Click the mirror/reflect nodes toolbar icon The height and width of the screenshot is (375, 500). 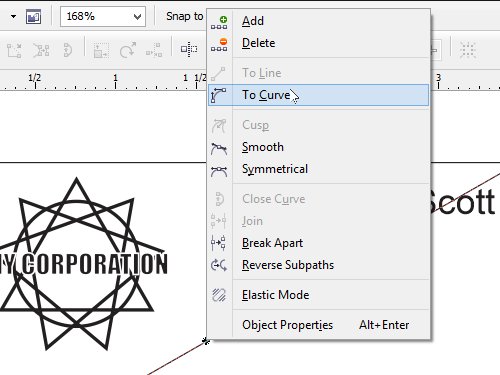[189, 50]
